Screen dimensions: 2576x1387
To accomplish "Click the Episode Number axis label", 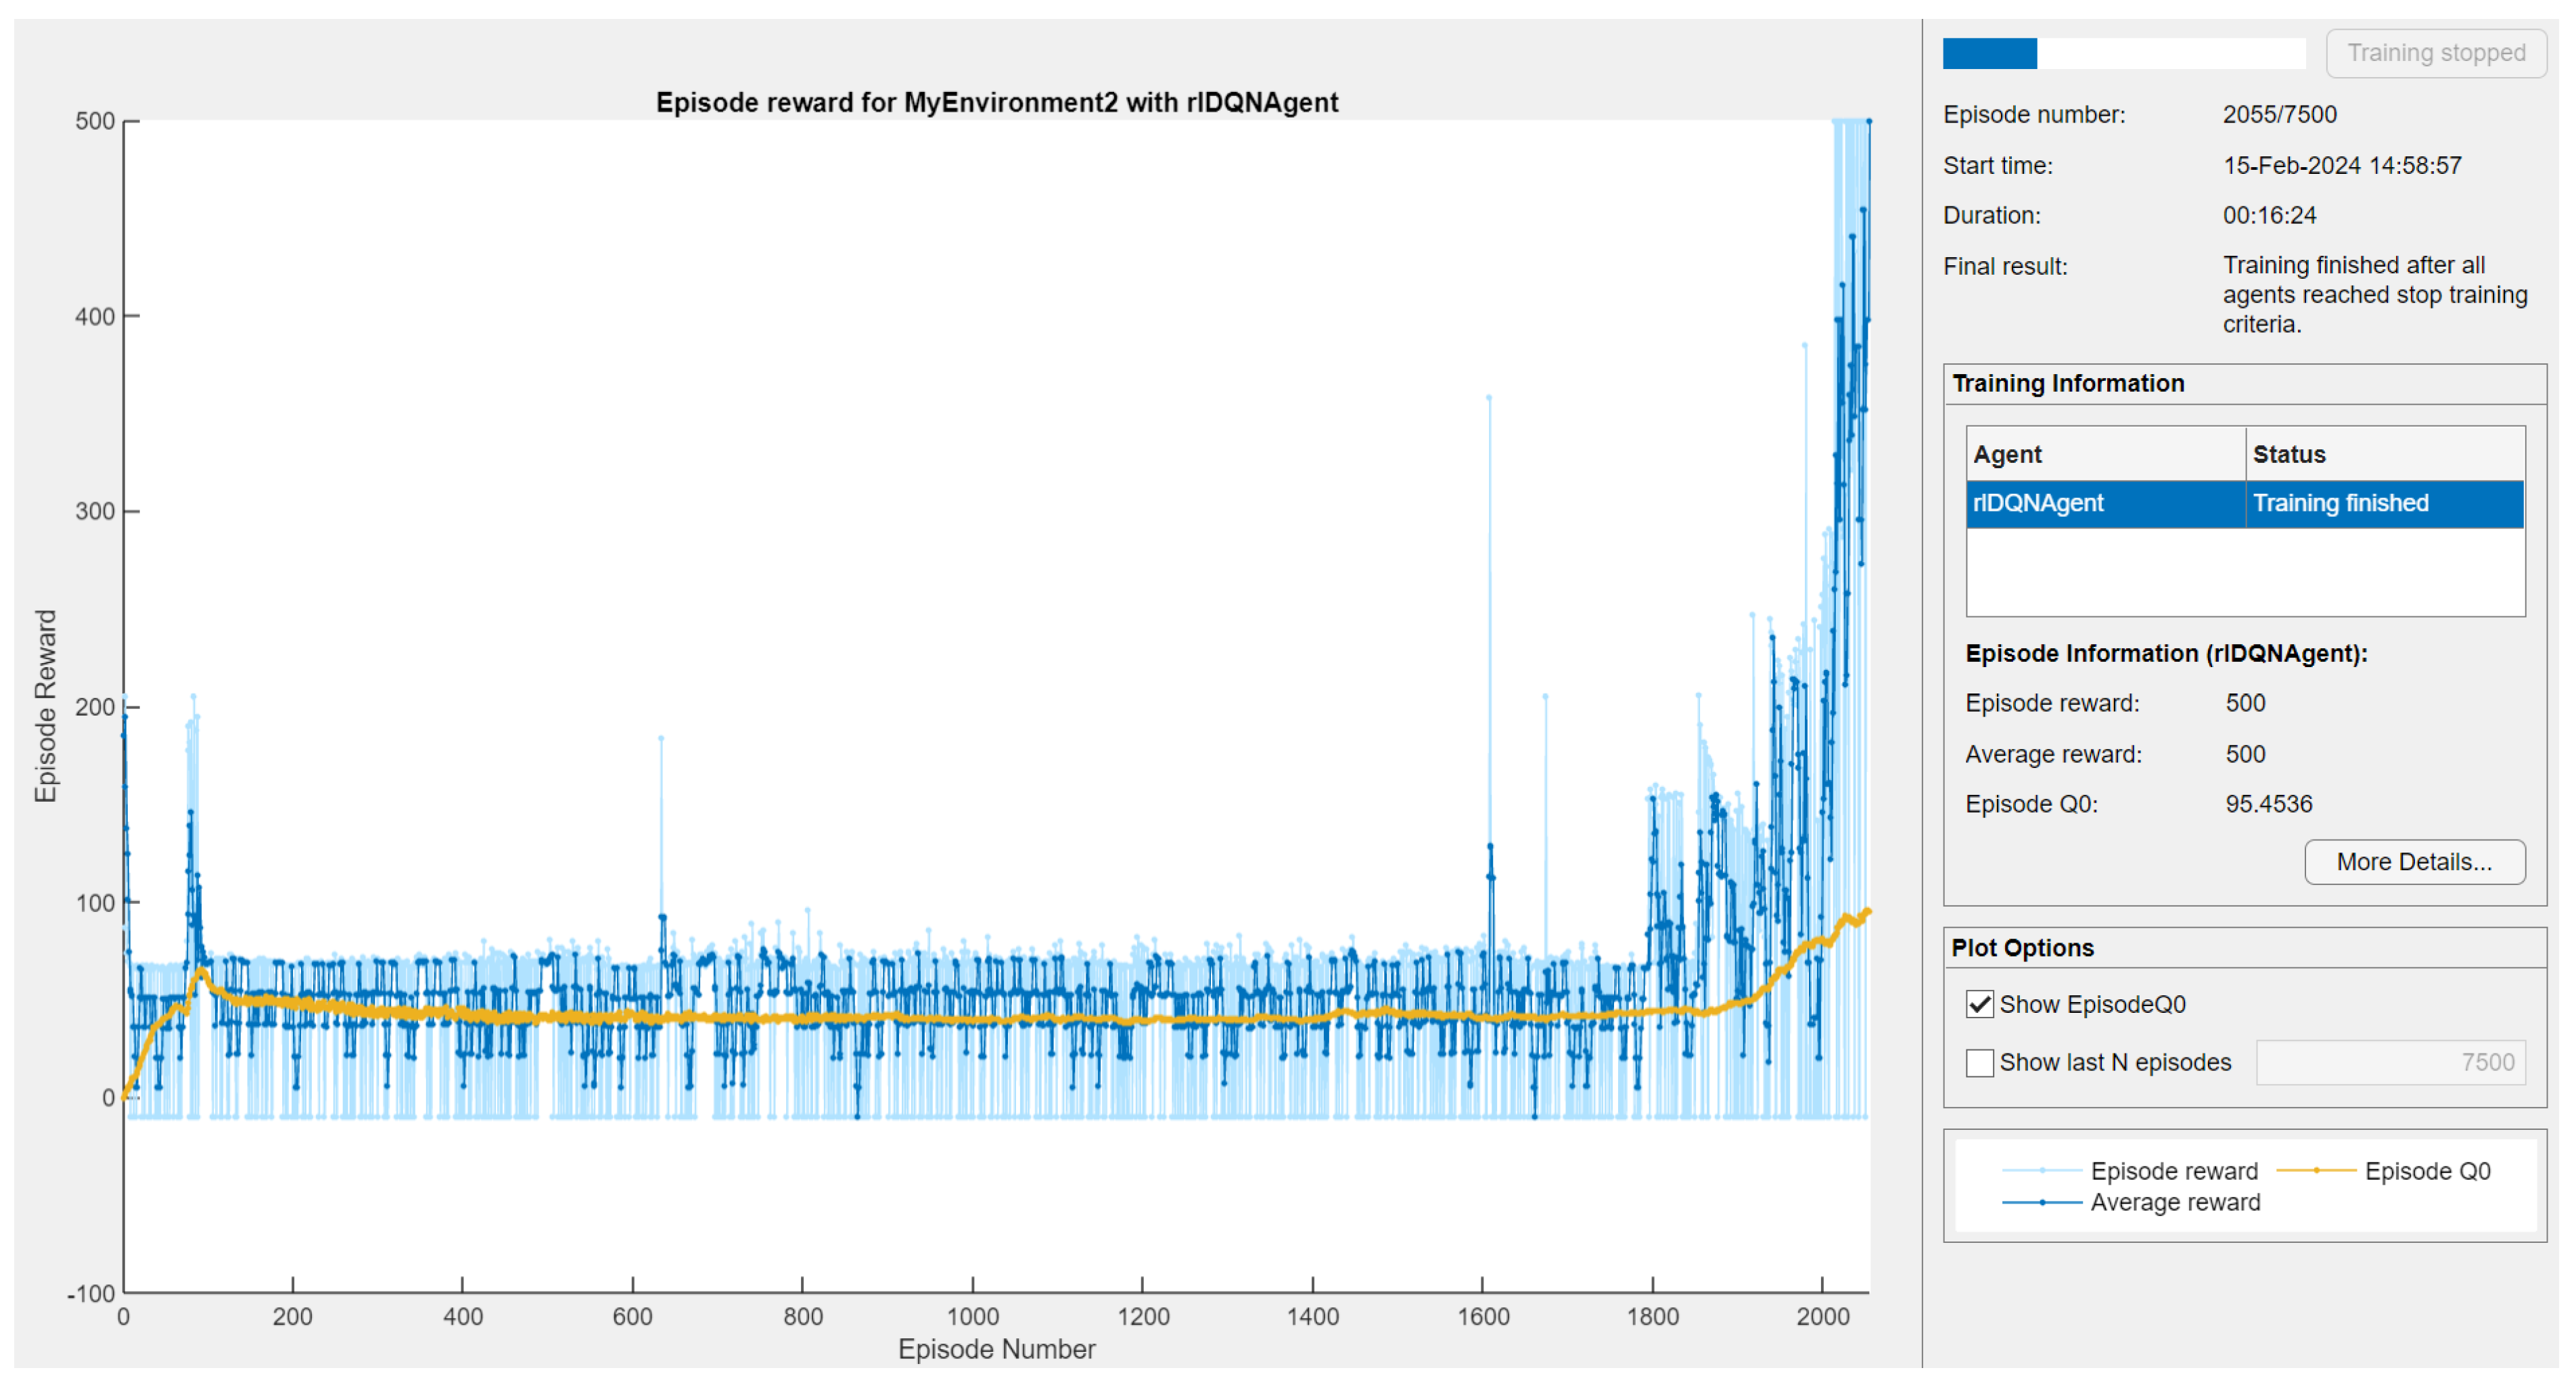I will pyautogui.click(x=996, y=1349).
